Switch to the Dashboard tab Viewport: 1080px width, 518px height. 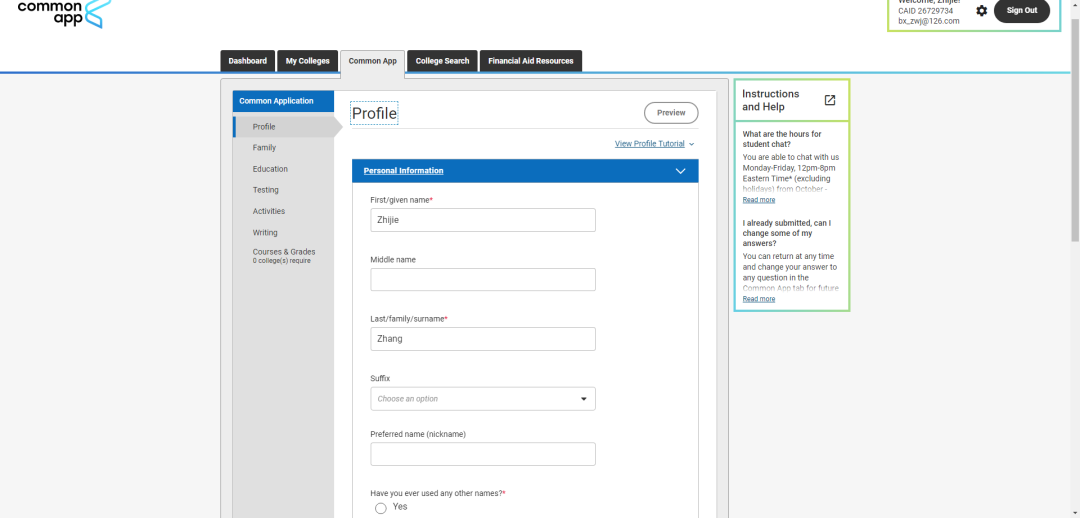pyautogui.click(x=247, y=61)
